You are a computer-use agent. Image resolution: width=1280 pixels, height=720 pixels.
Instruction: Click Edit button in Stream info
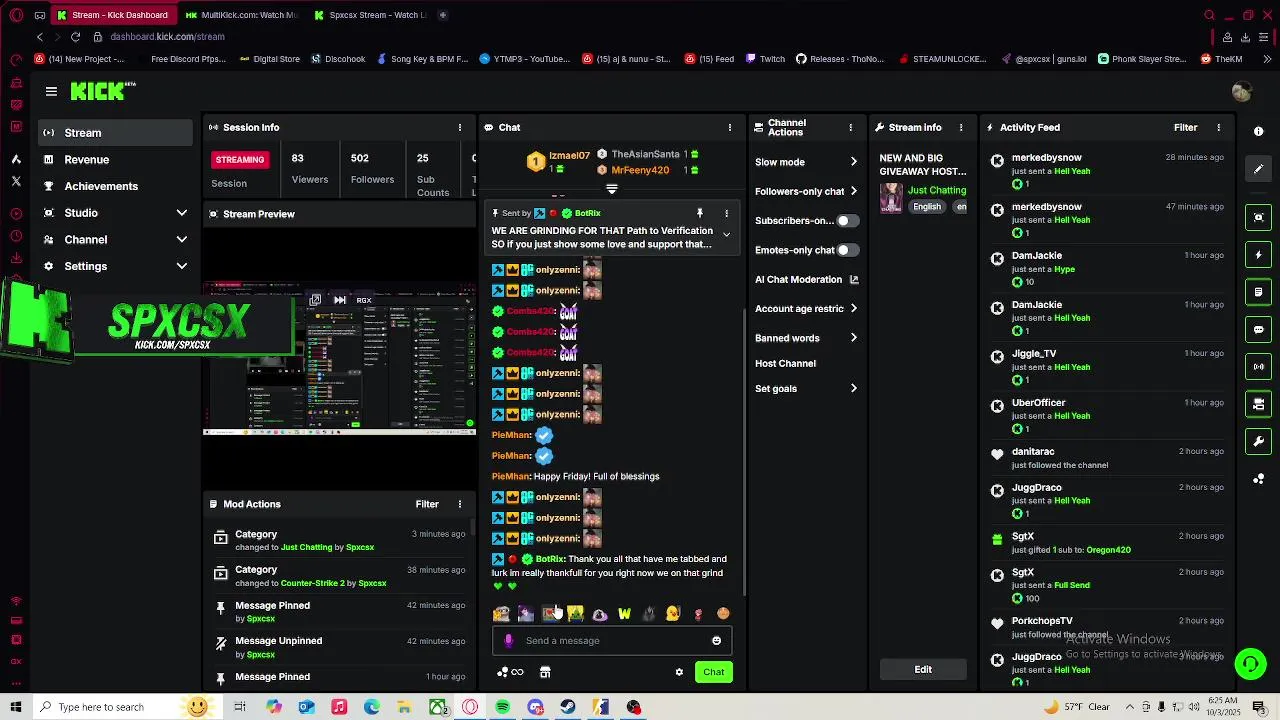coord(923,670)
